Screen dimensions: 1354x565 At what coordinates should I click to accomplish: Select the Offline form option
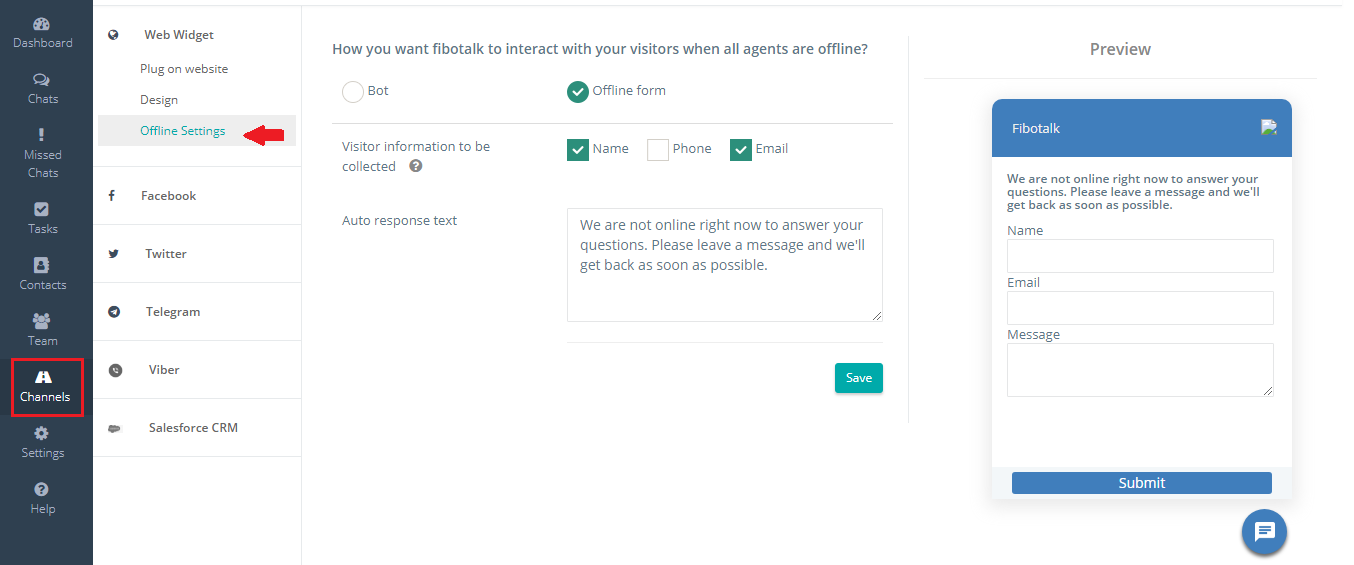(x=578, y=92)
